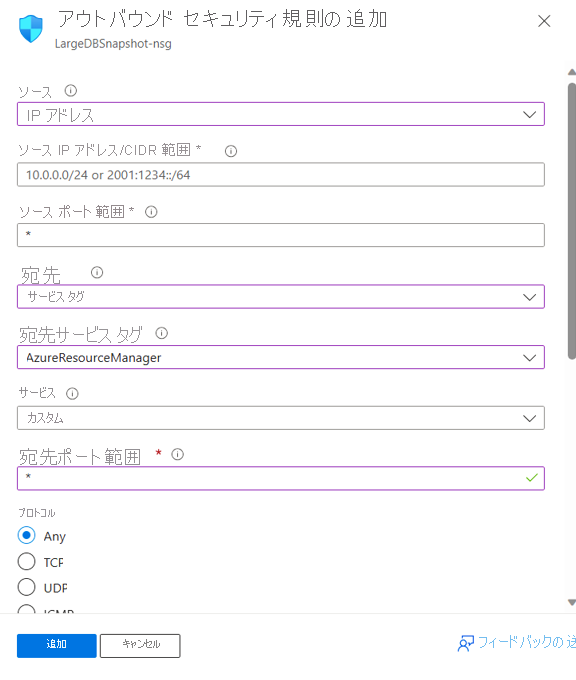Select the TCP protocol radio button

tap(26, 561)
